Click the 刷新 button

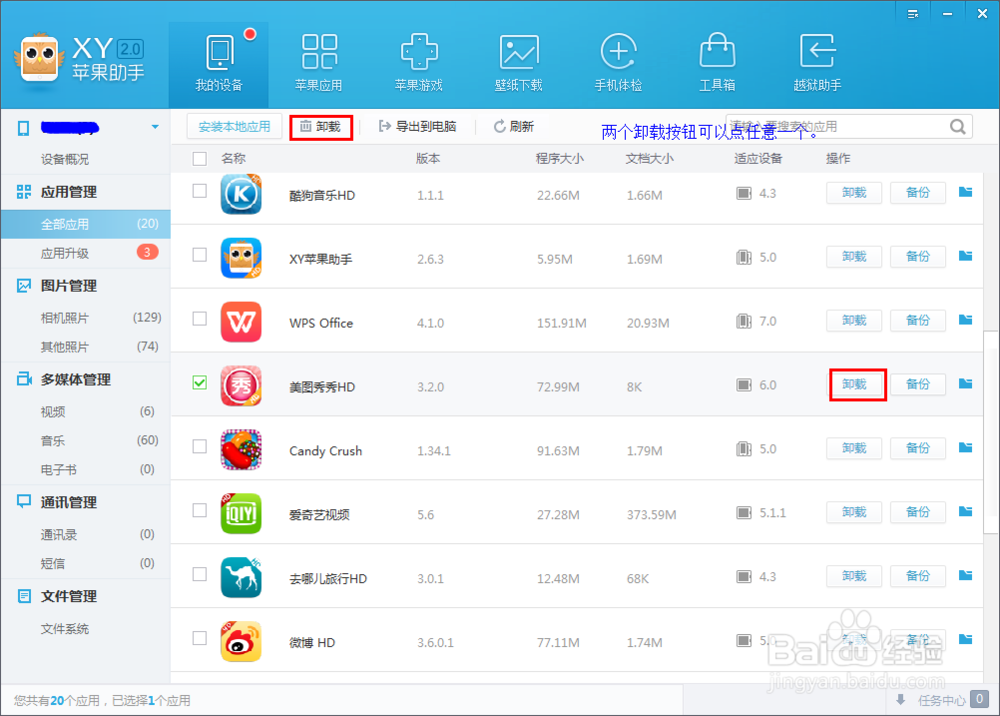point(513,126)
